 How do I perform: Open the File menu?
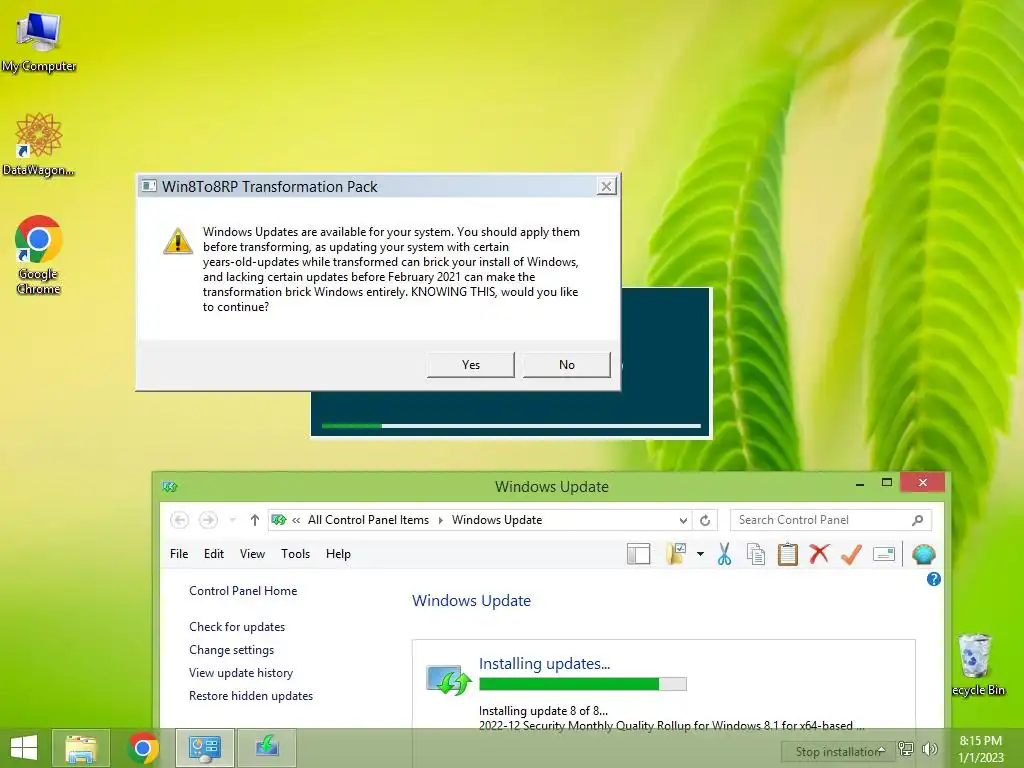[179, 554]
